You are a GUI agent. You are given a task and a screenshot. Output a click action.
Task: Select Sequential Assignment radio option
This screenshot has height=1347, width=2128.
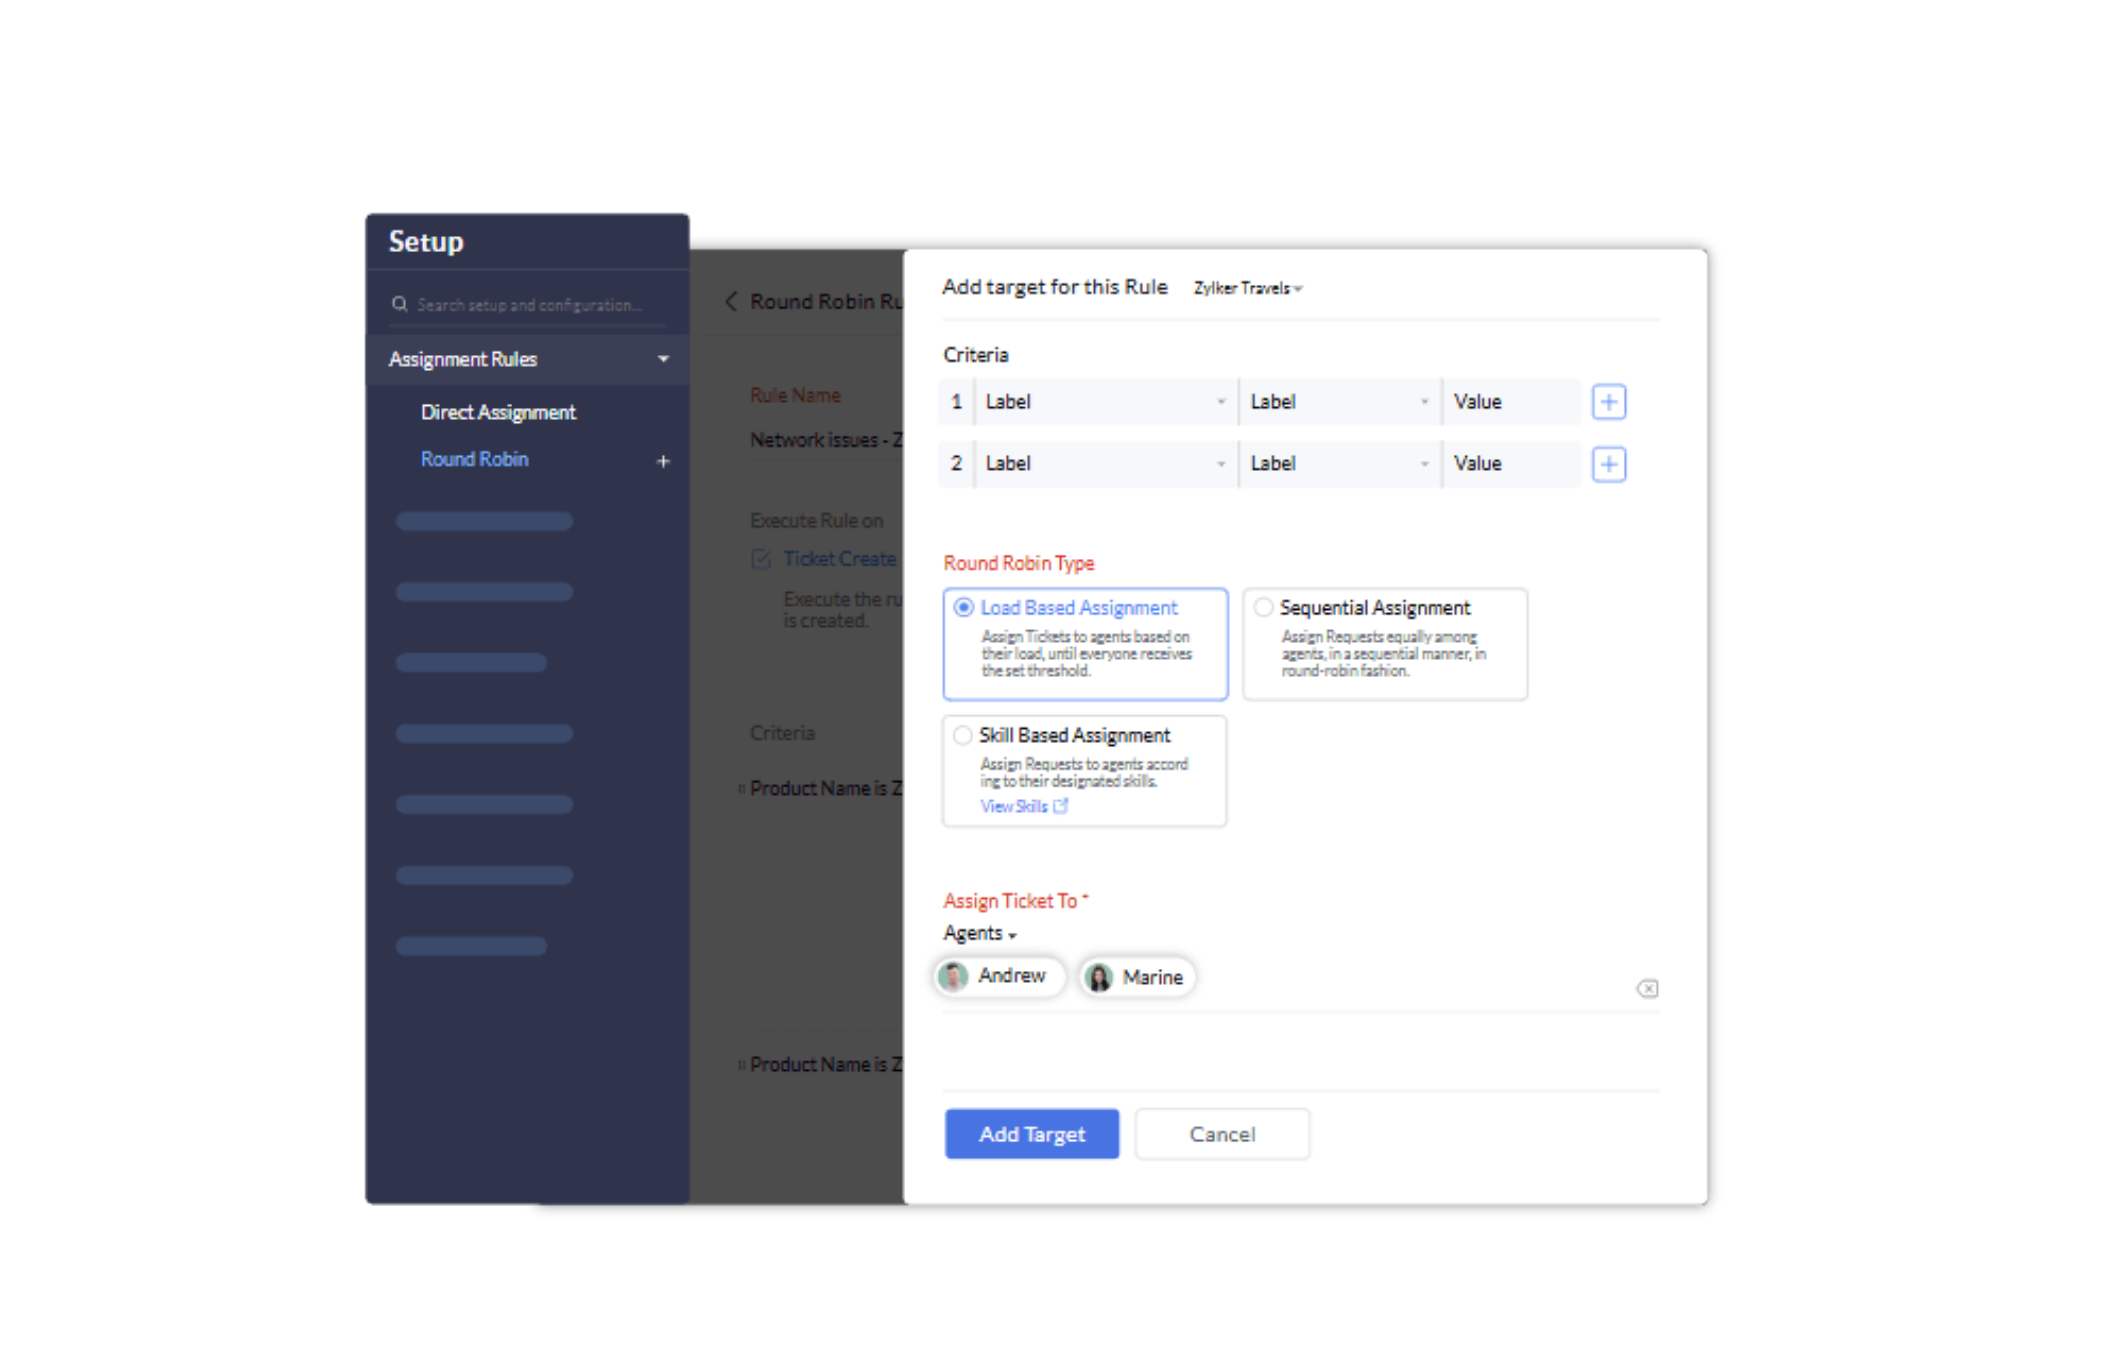coord(1264,608)
